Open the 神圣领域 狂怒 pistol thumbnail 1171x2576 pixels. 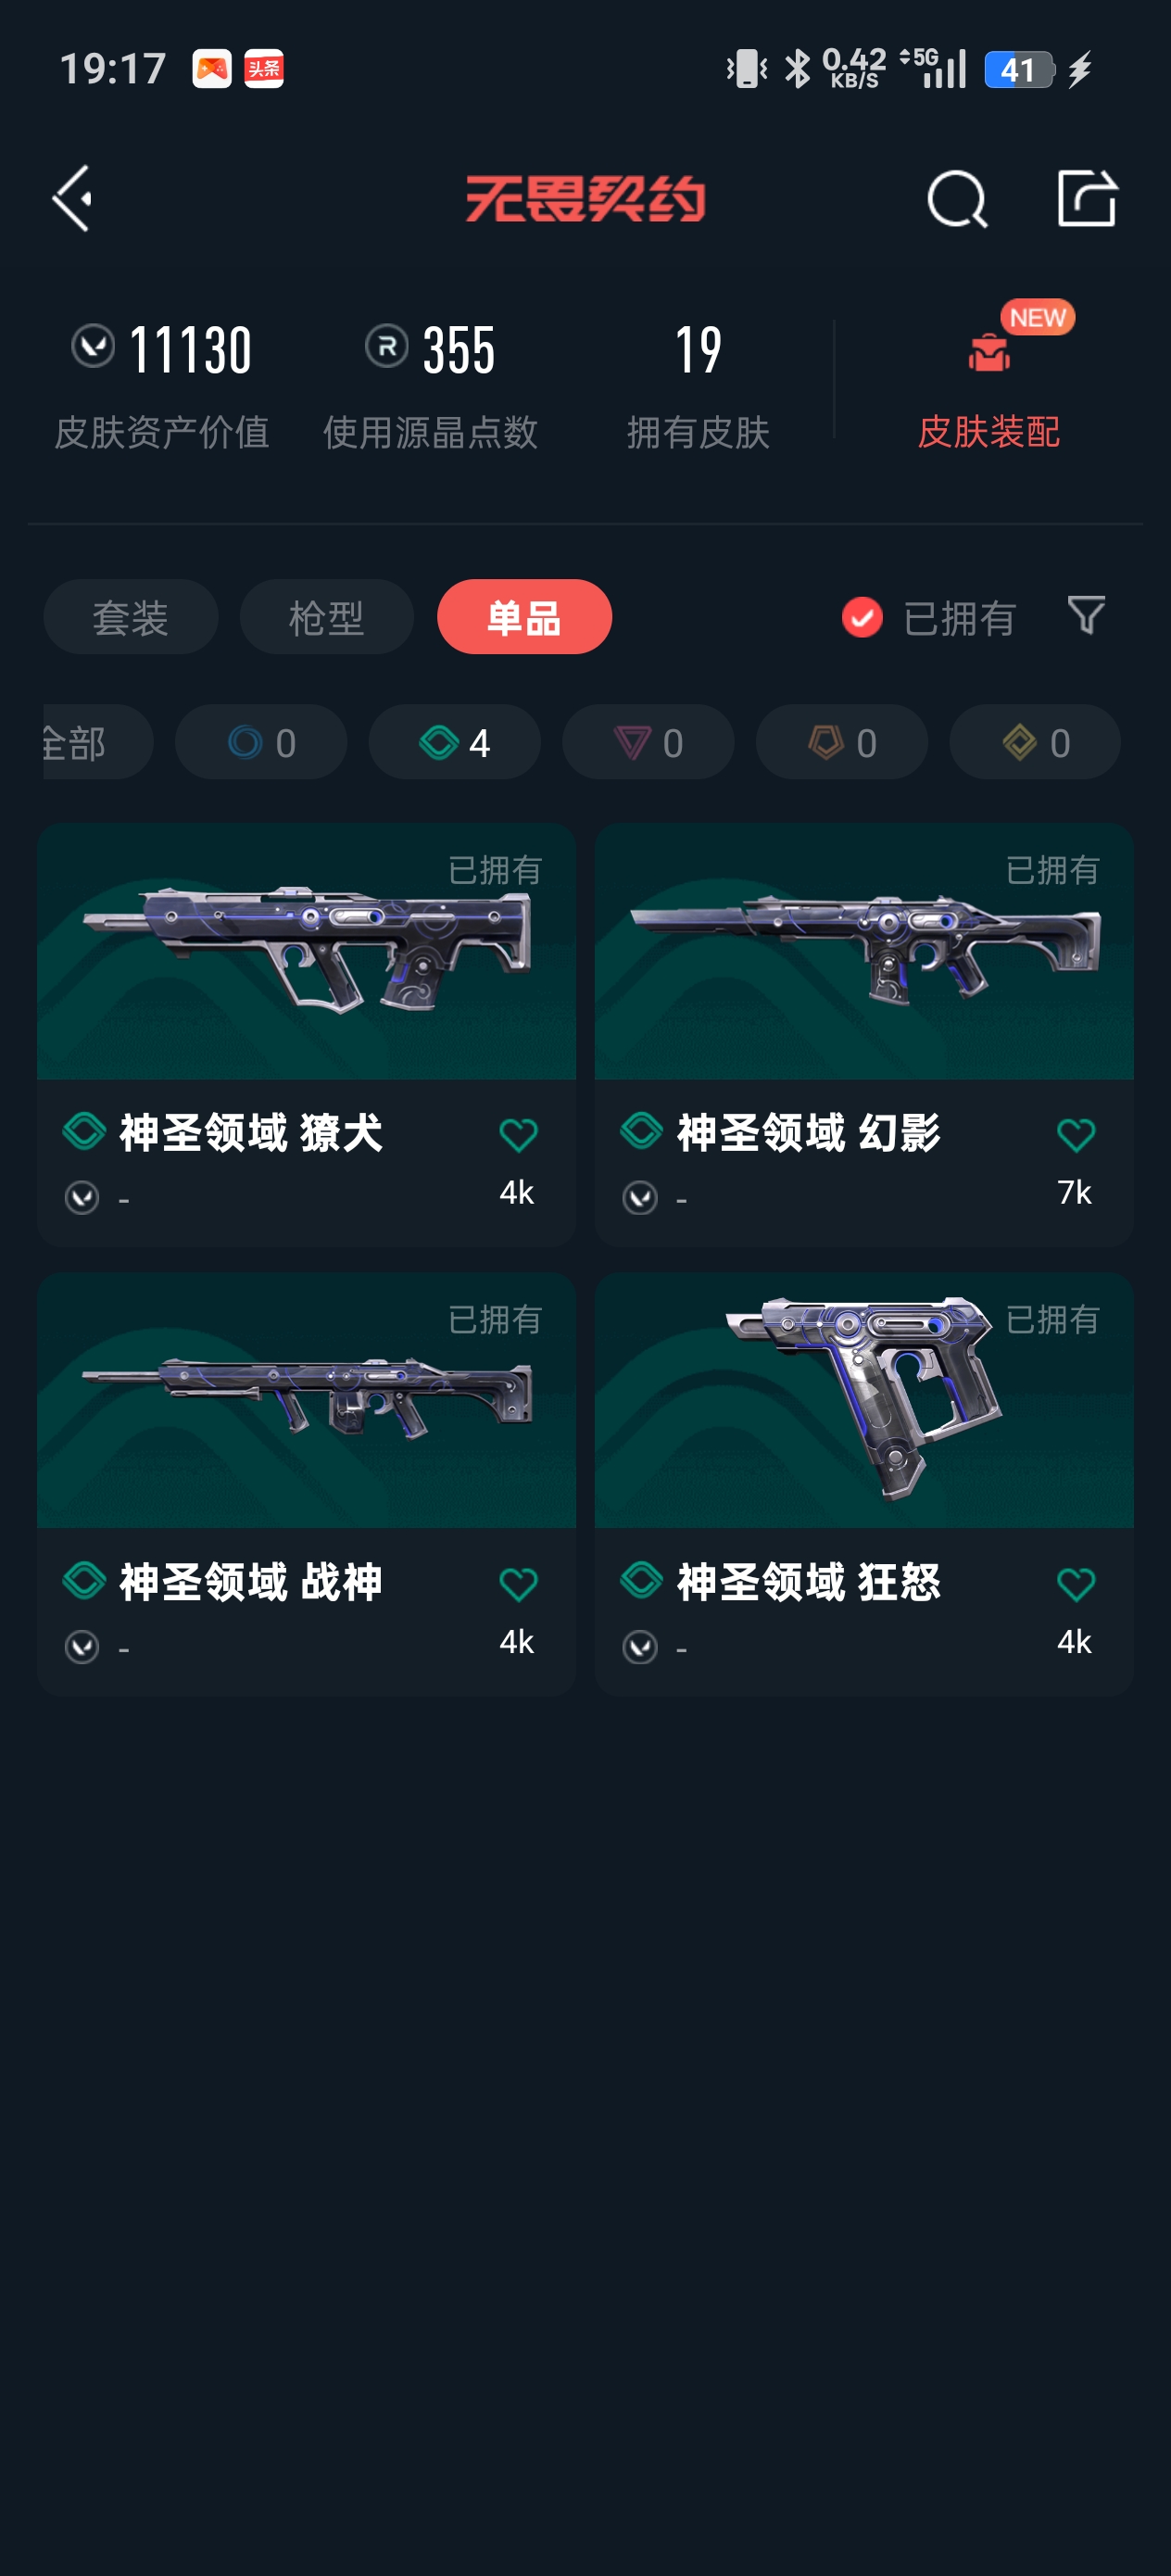[864, 1400]
